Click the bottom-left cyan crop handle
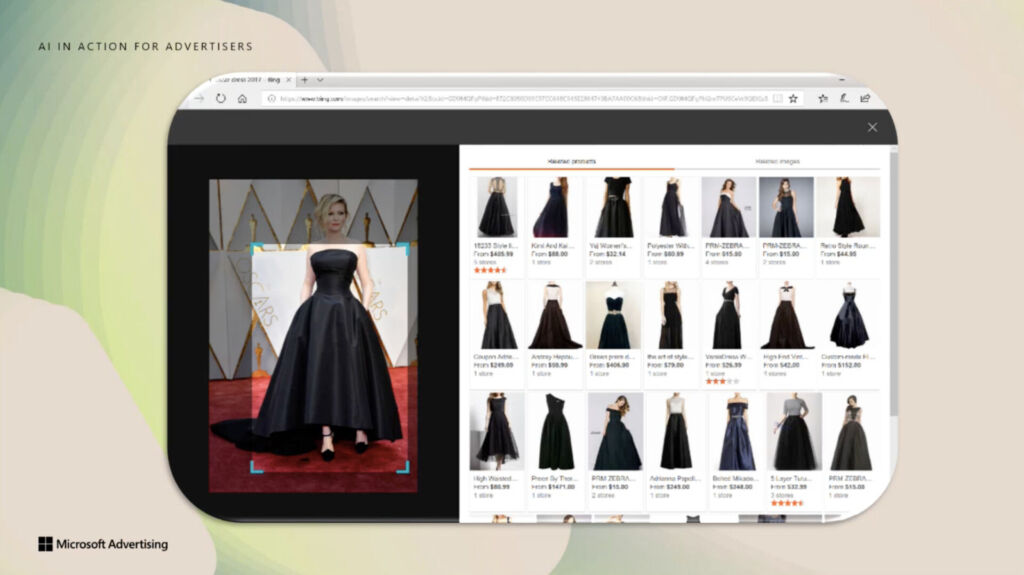Image resolution: width=1024 pixels, height=575 pixels. click(257, 467)
